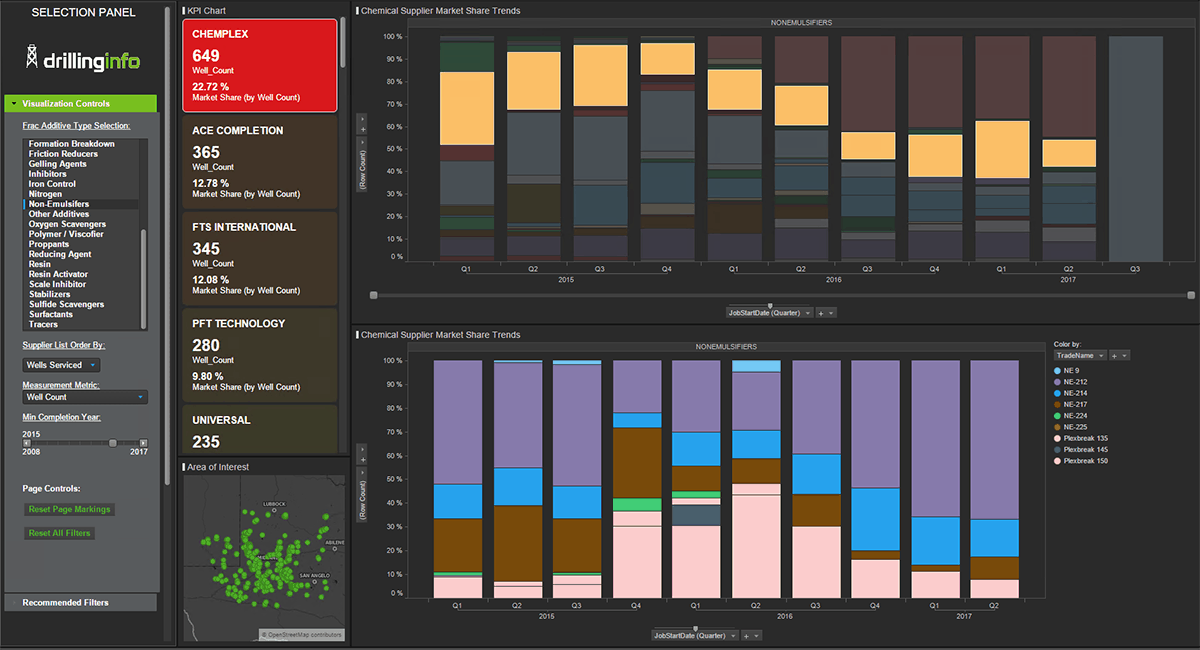Screen dimensions: 1200x650
Task: Select Surfactants in the frac additive list
Action: point(51,314)
